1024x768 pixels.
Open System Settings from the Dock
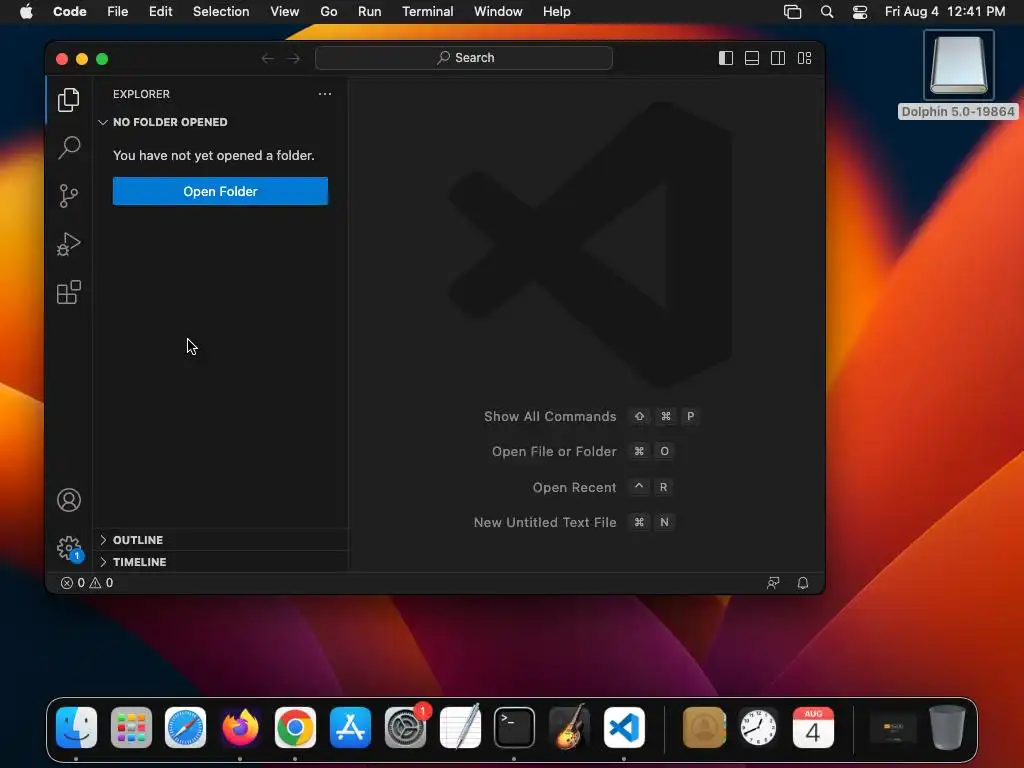tap(405, 727)
